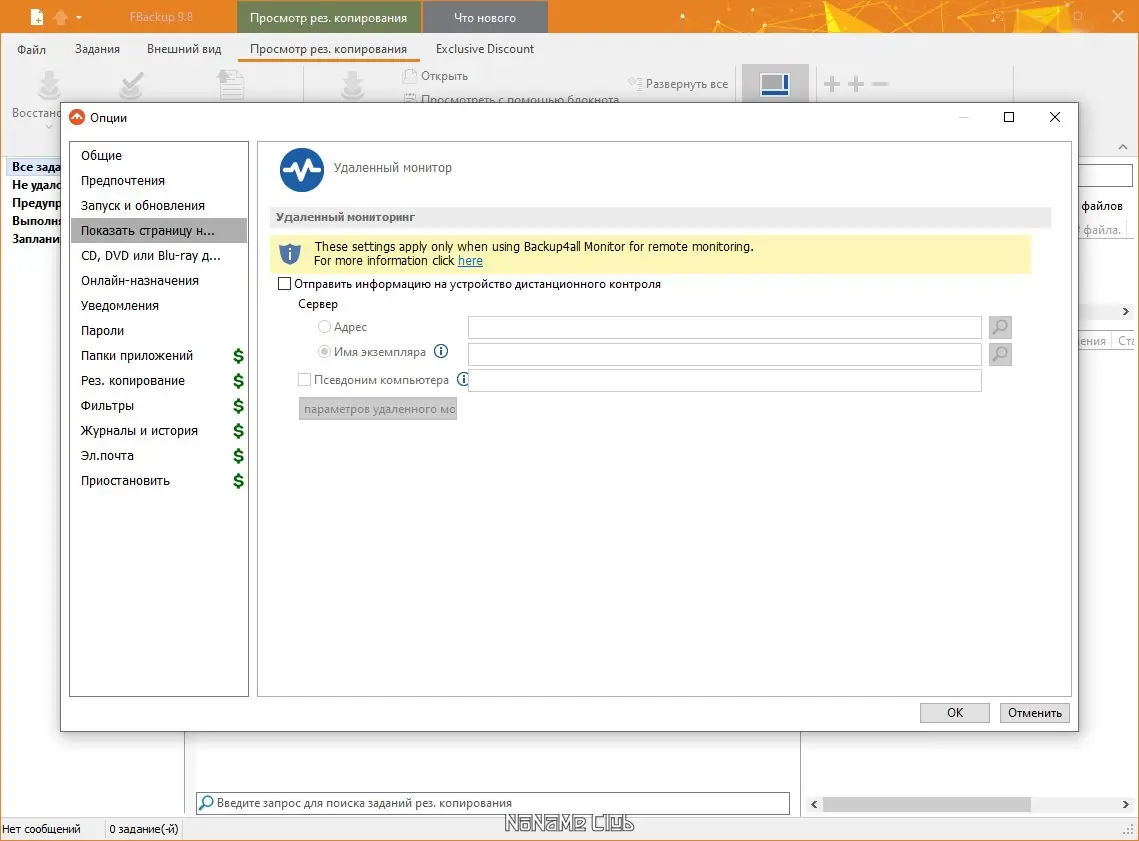Click the search icon next to Имя экземпляра field
The height and width of the screenshot is (841, 1139).
point(1000,354)
